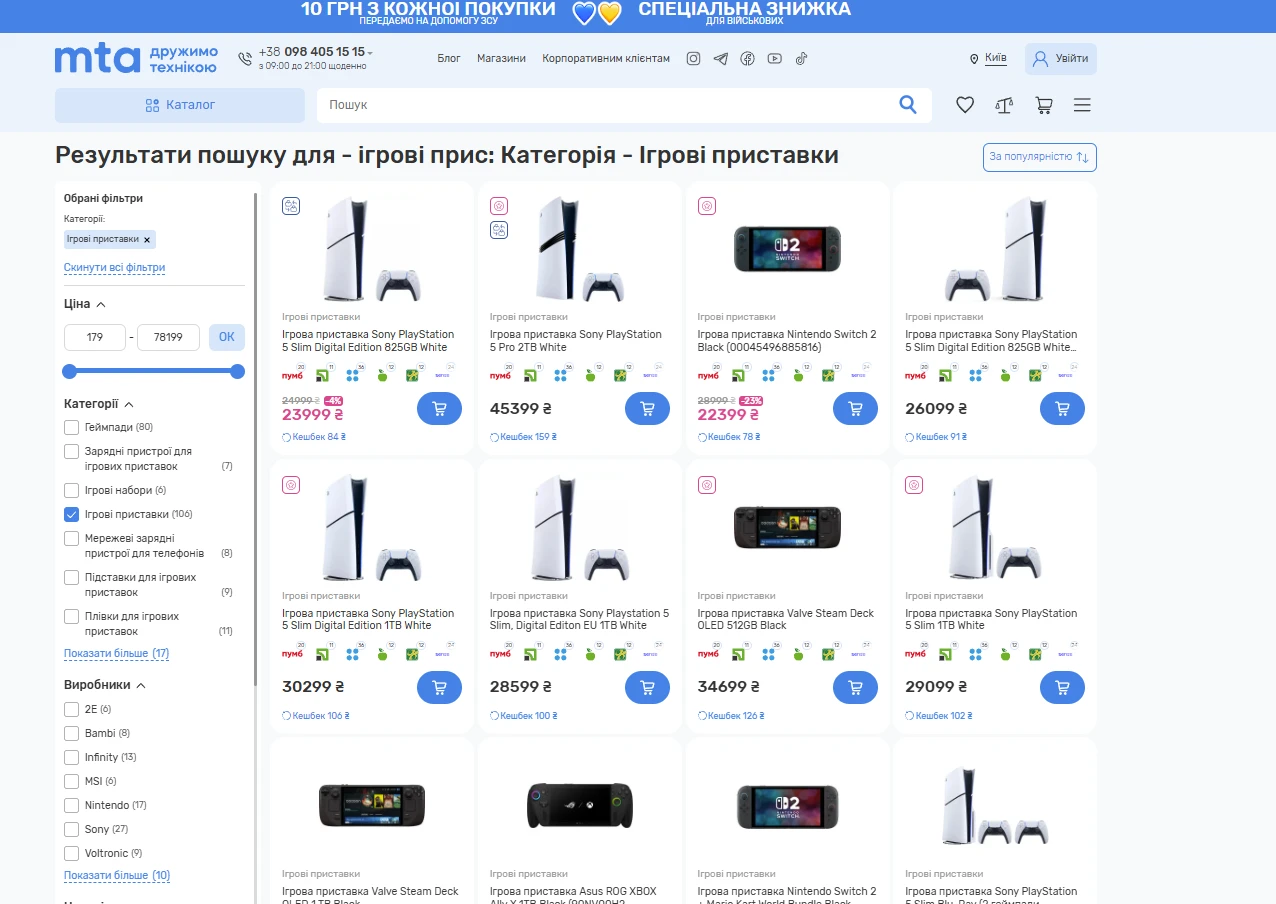Open the hamburger menu icon
Image resolution: width=1276 pixels, height=904 pixels.
[x=1082, y=105]
